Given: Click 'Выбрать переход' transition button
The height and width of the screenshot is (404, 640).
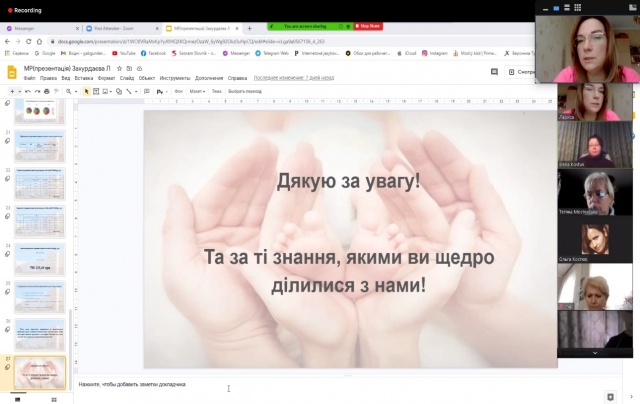Looking at the screenshot, I should pyautogui.click(x=245, y=91).
